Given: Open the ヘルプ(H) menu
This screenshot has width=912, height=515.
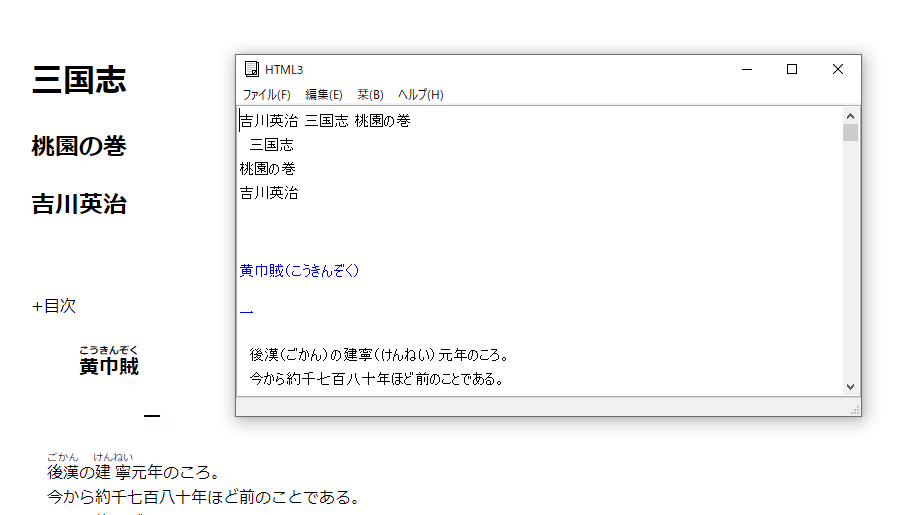Looking at the screenshot, I should (x=421, y=94).
